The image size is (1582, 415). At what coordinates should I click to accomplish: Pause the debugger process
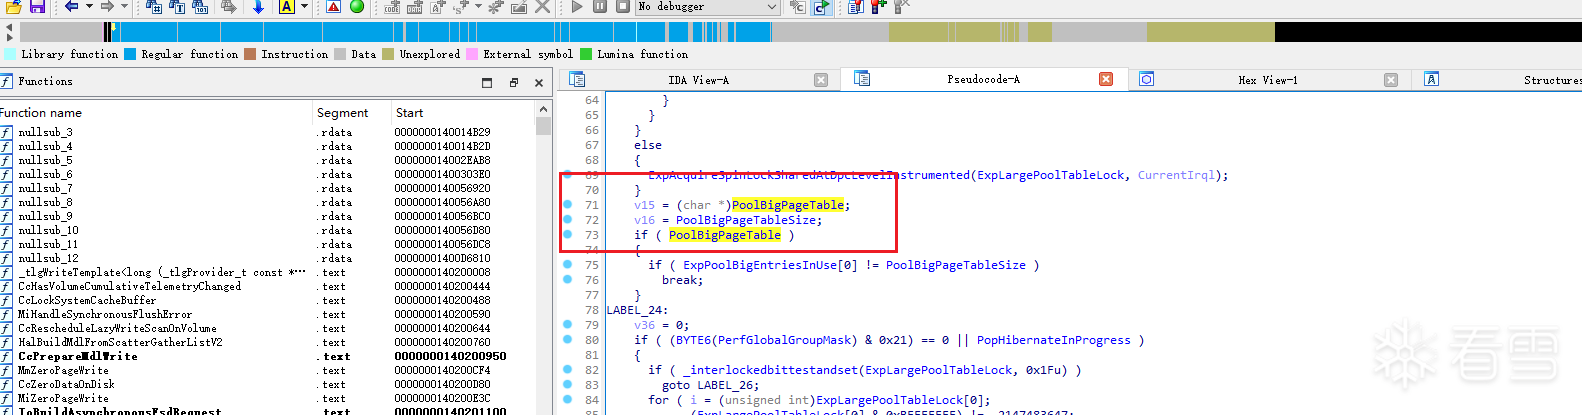(600, 7)
